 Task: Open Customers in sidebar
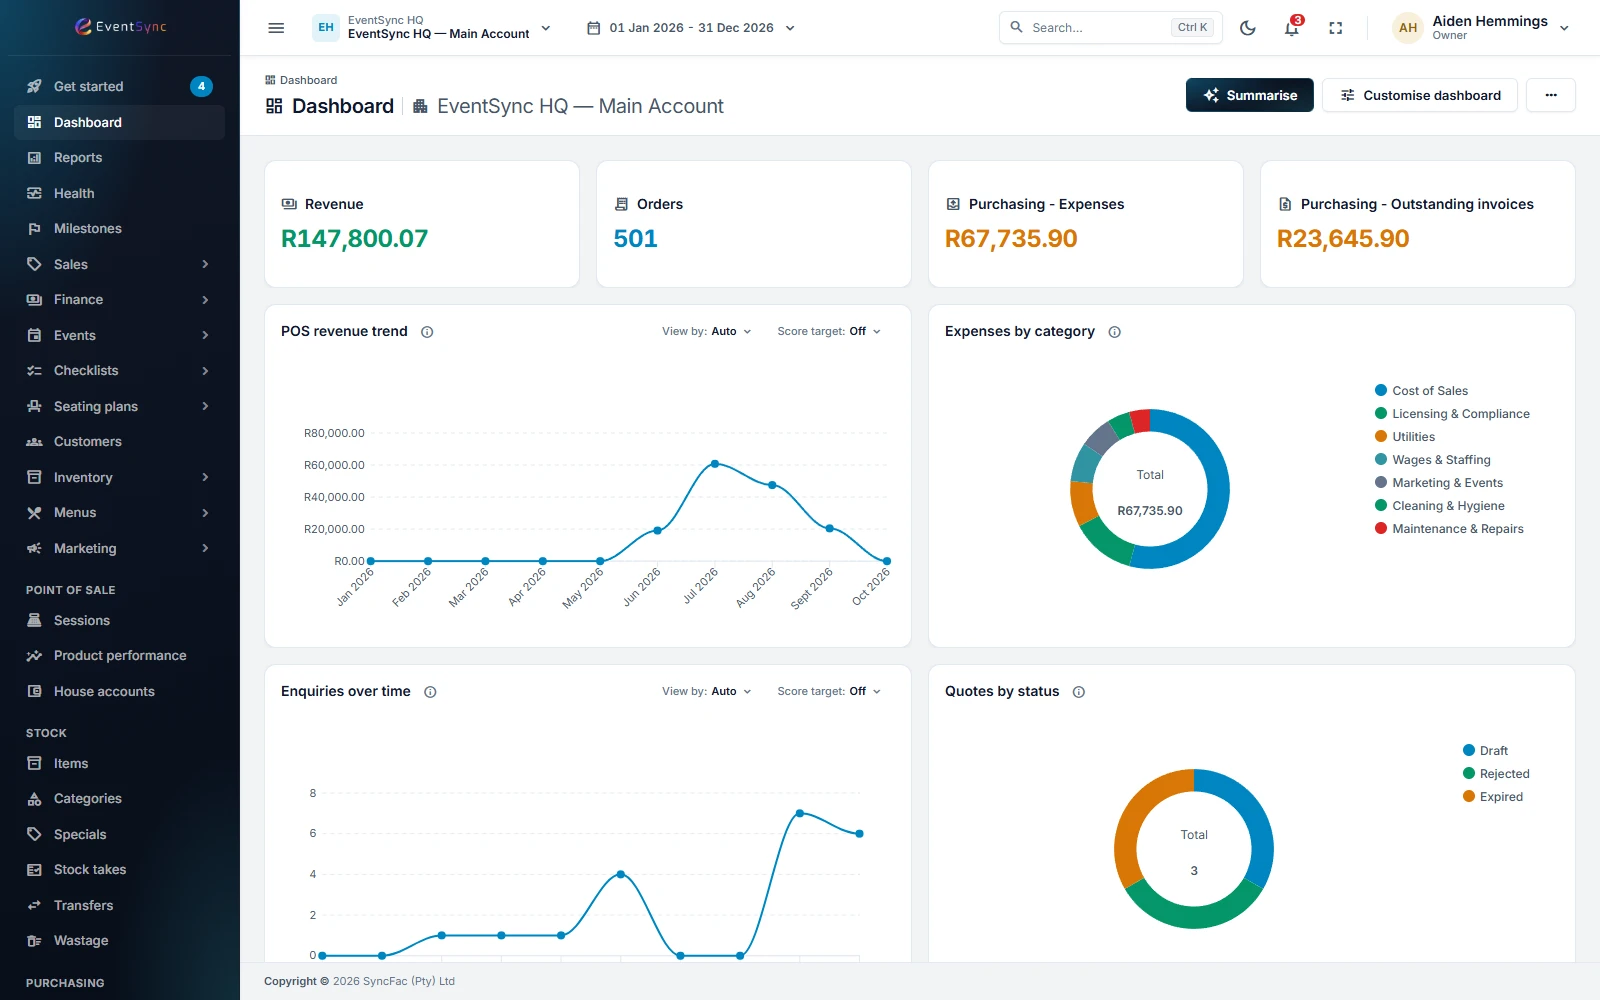(119, 442)
